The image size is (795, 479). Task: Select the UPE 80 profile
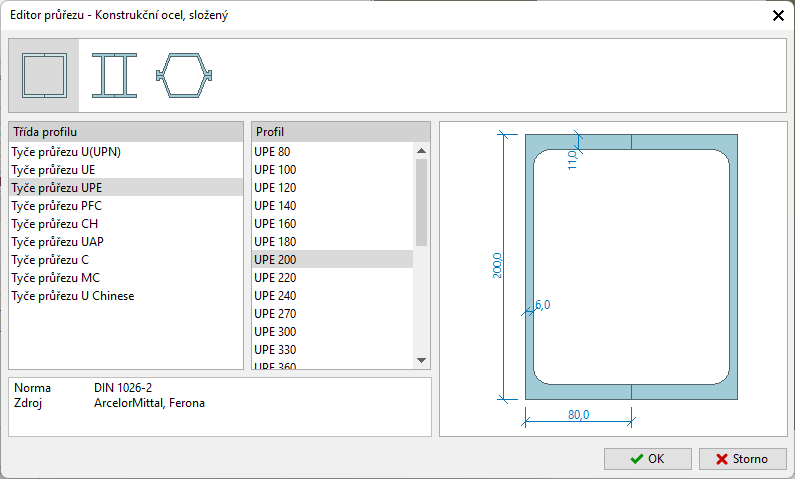(x=273, y=152)
